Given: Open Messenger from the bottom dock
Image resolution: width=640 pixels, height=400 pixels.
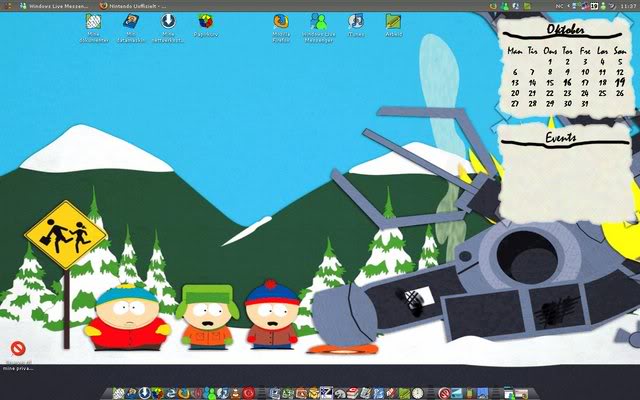Looking at the screenshot, I should (210, 393).
